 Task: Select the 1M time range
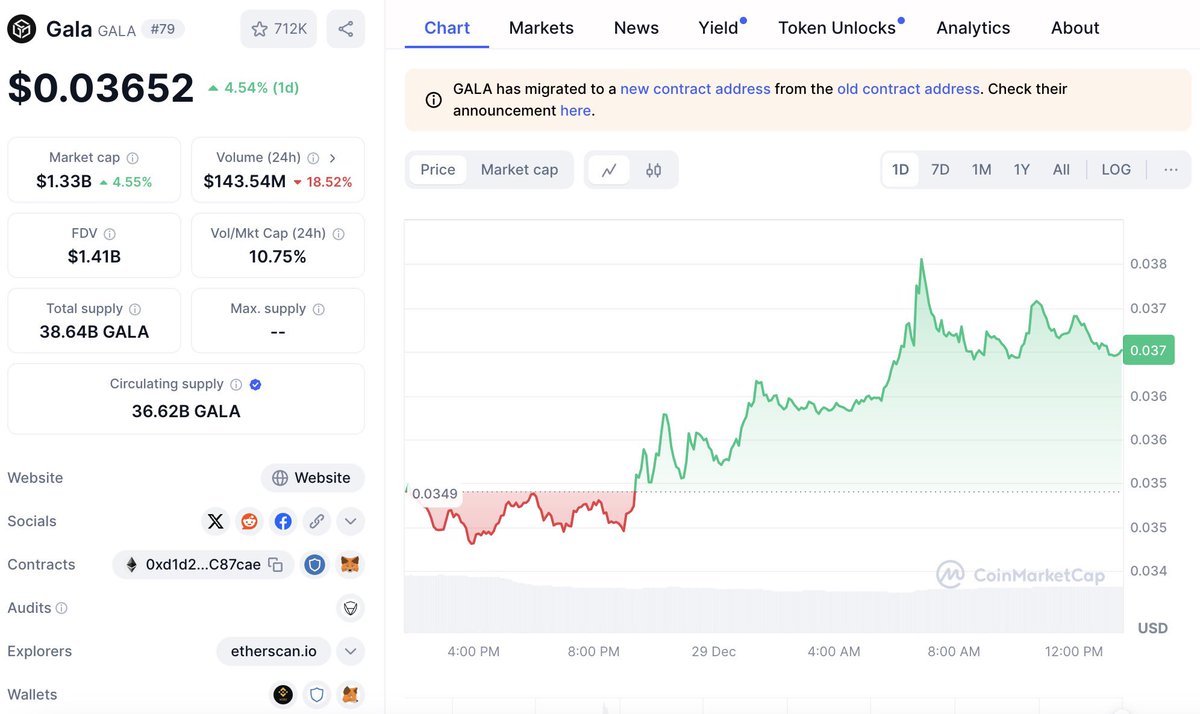(981, 170)
